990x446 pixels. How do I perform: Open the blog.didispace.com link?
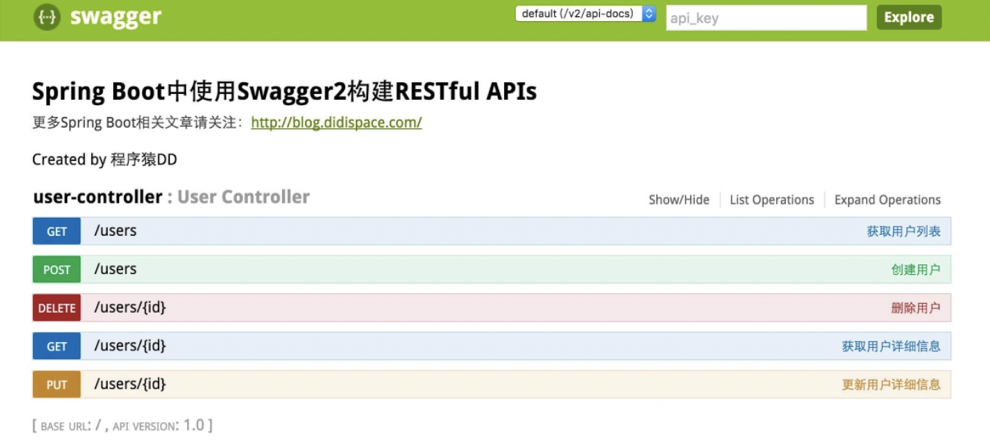(x=337, y=123)
